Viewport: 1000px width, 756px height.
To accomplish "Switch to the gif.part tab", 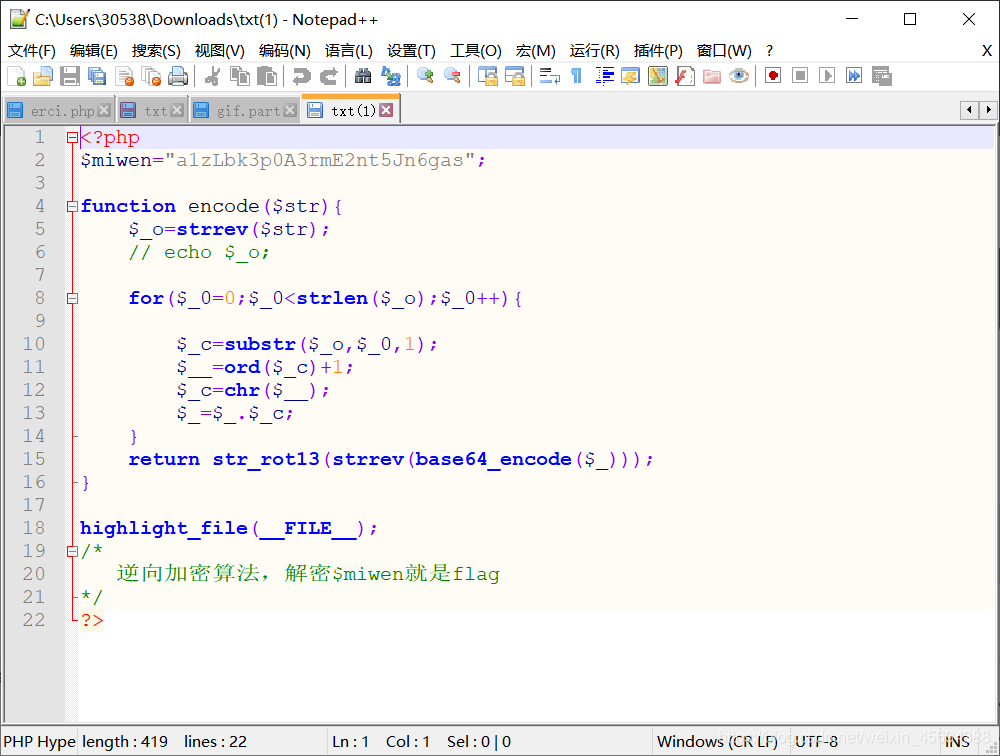I will [244, 110].
